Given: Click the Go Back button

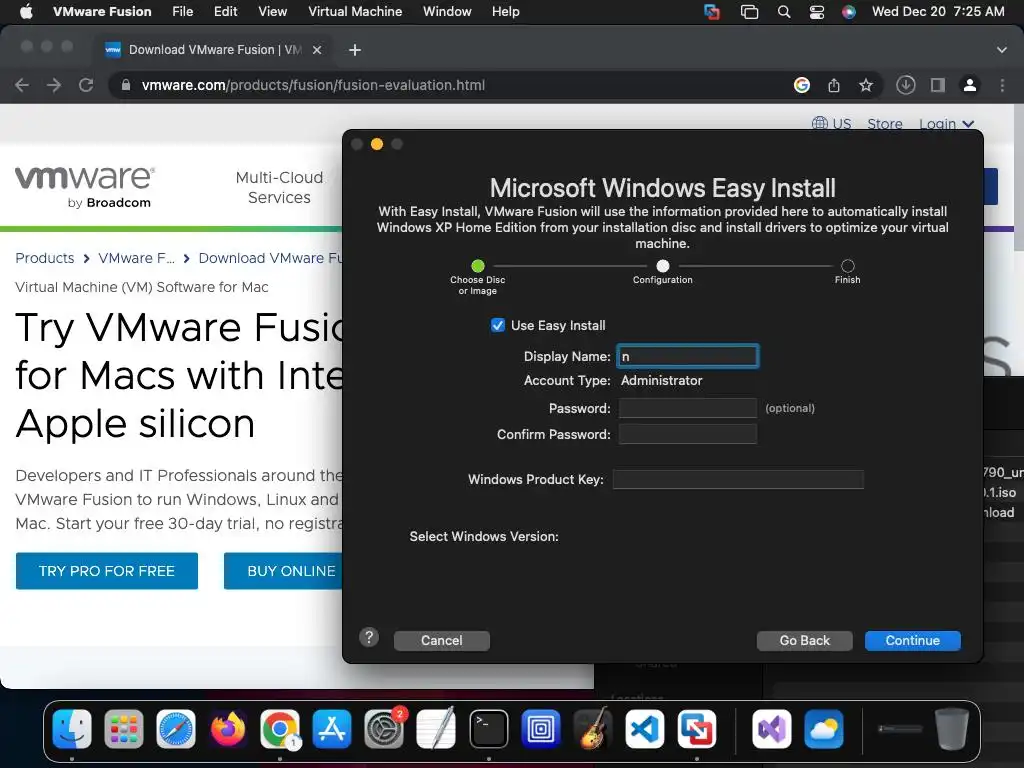Looking at the screenshot, I should click(805, 641).
